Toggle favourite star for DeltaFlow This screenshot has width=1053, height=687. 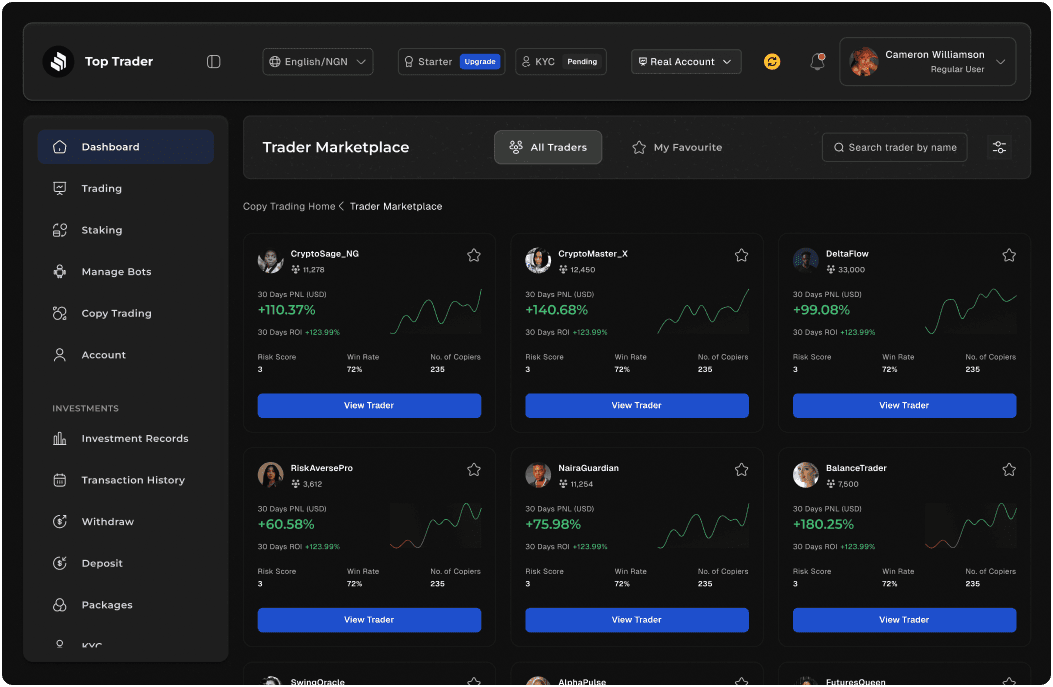(x=1009, y=256)
